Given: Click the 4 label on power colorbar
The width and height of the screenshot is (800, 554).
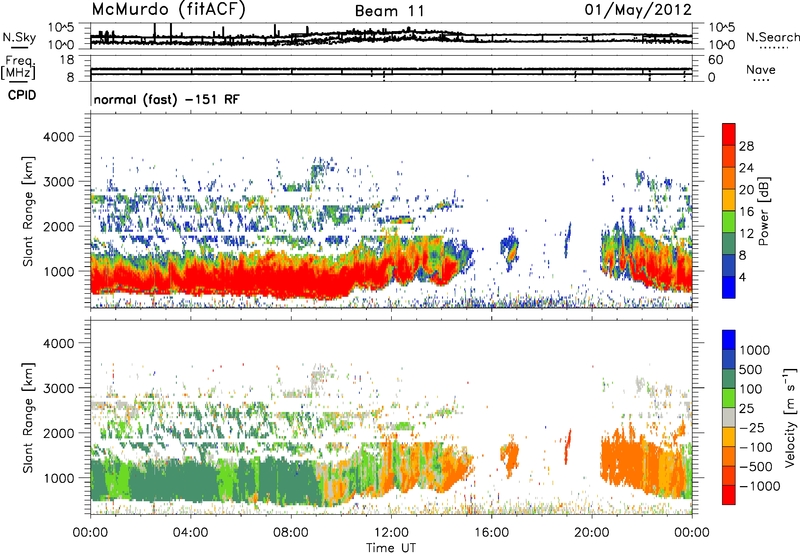Looking at the screenshot, I should [x=742, y=278].
